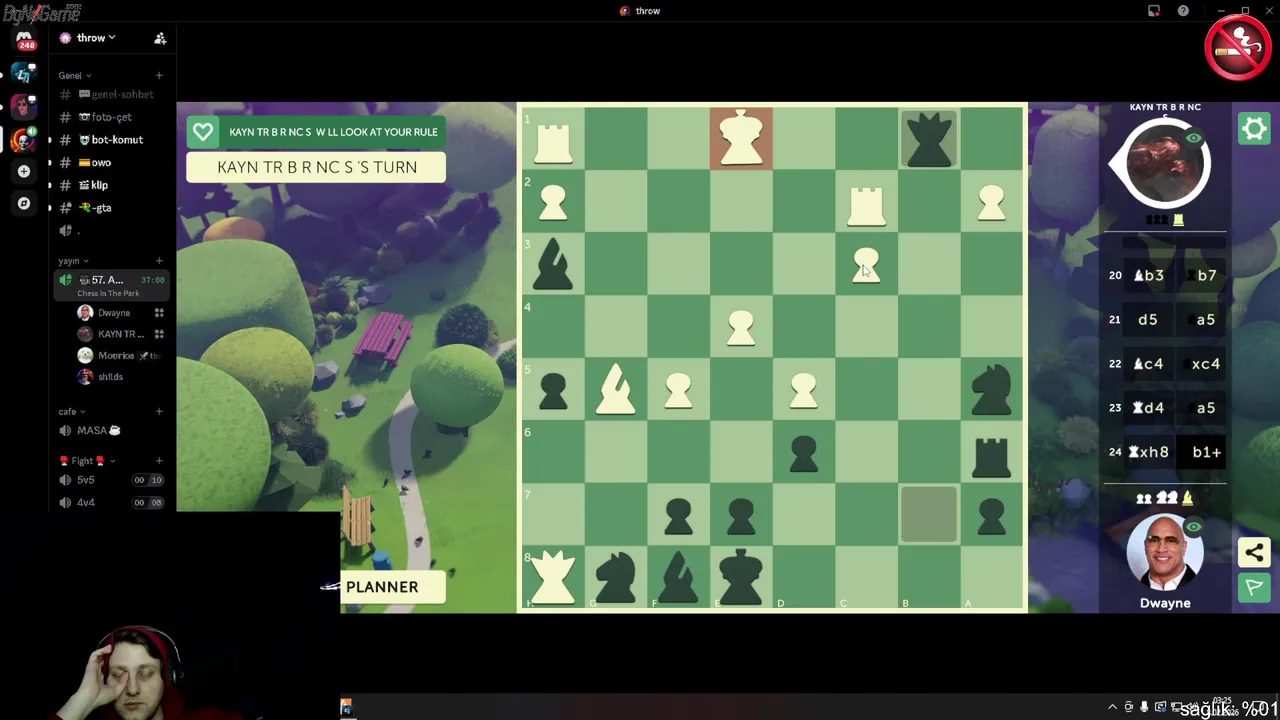Viewport: 1280px width, 720px height.
Task: Click the heart icon near rule message
Action: (x=203, y=132)
